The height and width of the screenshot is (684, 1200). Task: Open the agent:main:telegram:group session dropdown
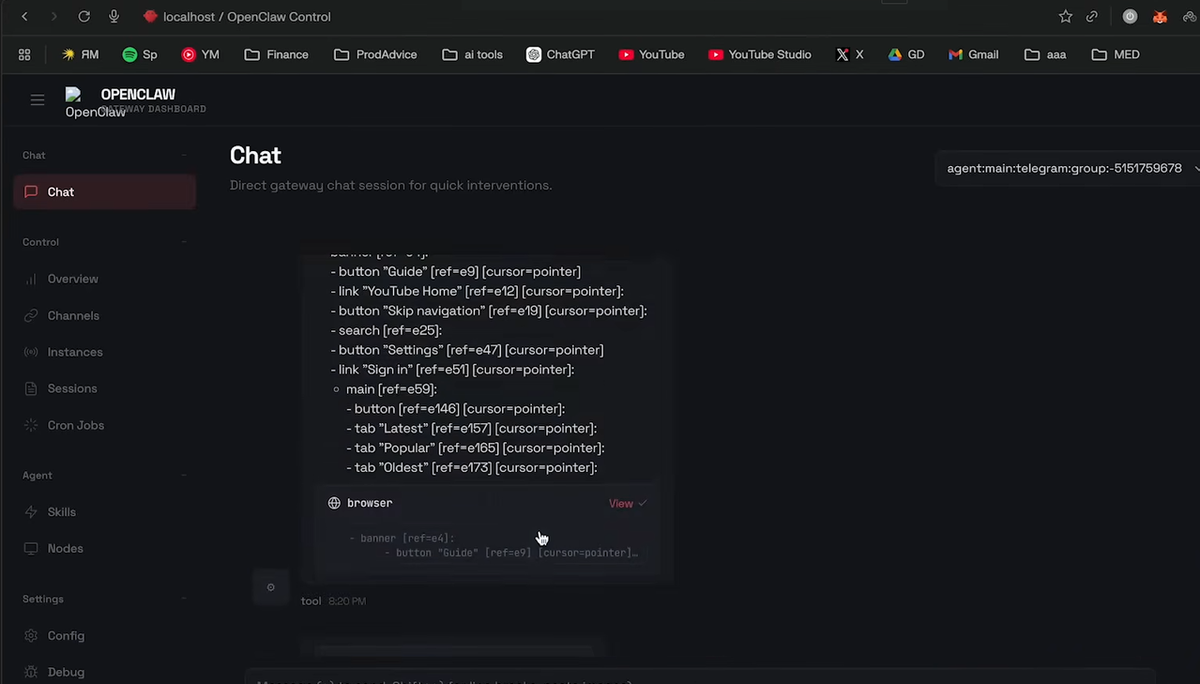tap(1070, 168)
